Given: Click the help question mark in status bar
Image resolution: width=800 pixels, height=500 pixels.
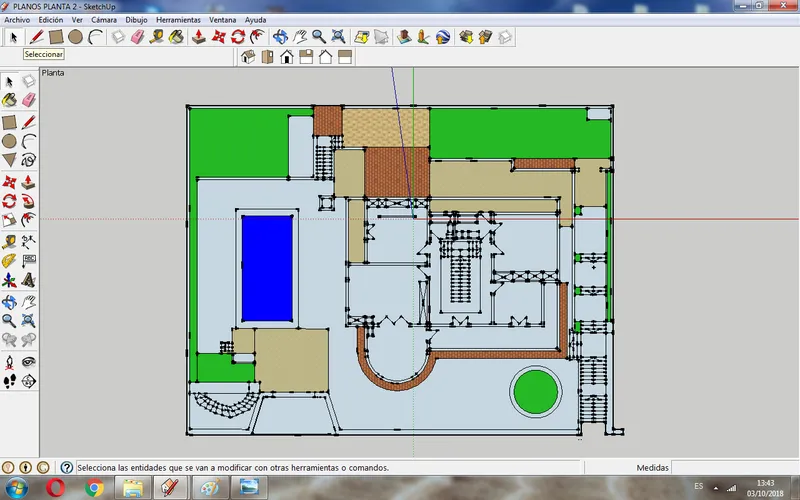Looking at the screenshot, I should tap(66, 467).
